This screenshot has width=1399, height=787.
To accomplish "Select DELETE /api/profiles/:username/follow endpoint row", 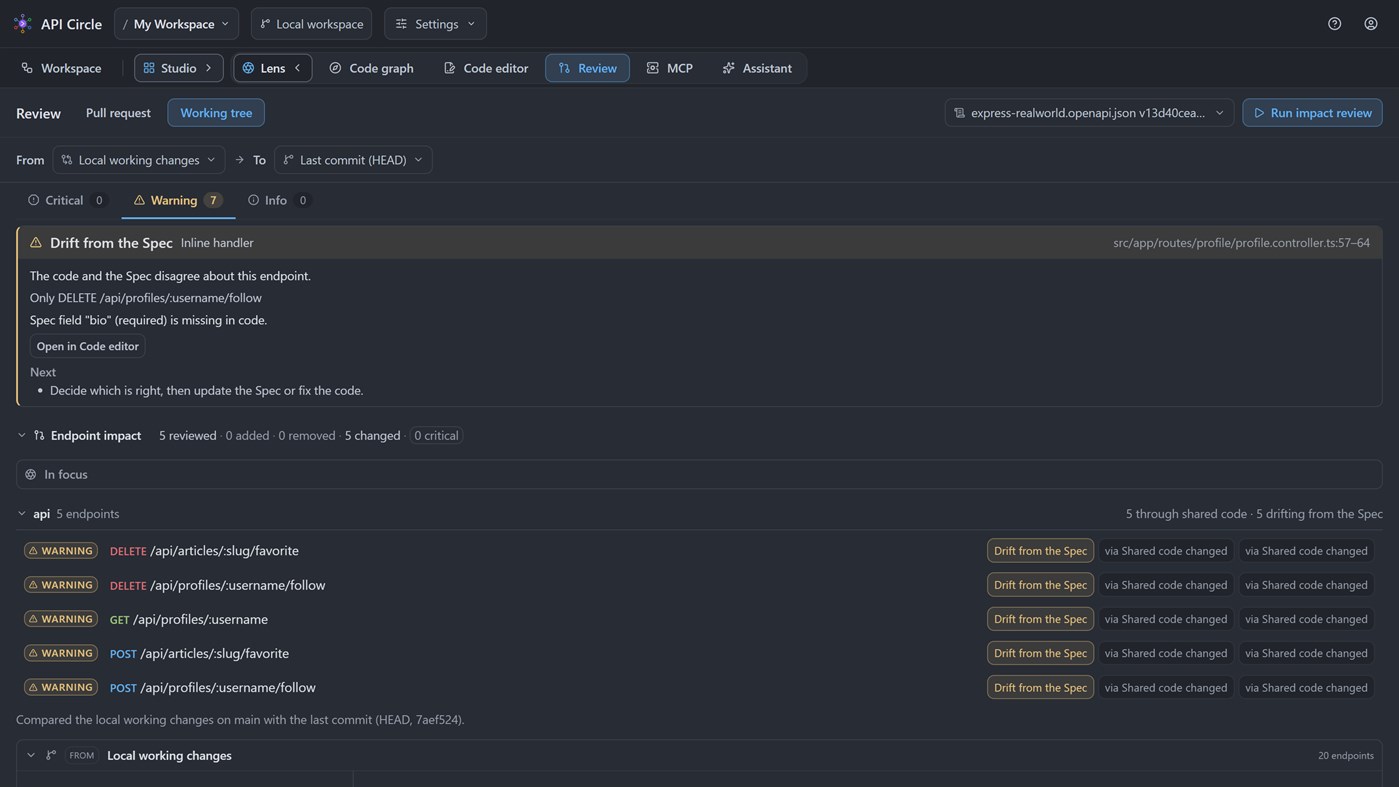I will tap(699, 585).
